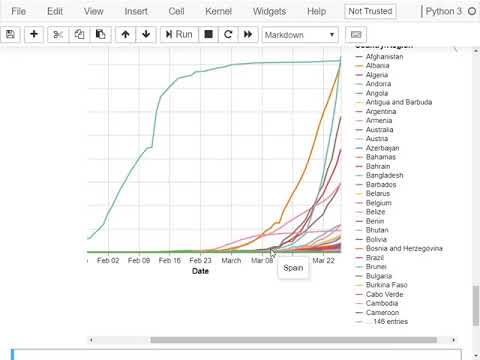Screen dimensions: 480x360
Task: Select Algeria legend entry
Action: coord(377,75)
